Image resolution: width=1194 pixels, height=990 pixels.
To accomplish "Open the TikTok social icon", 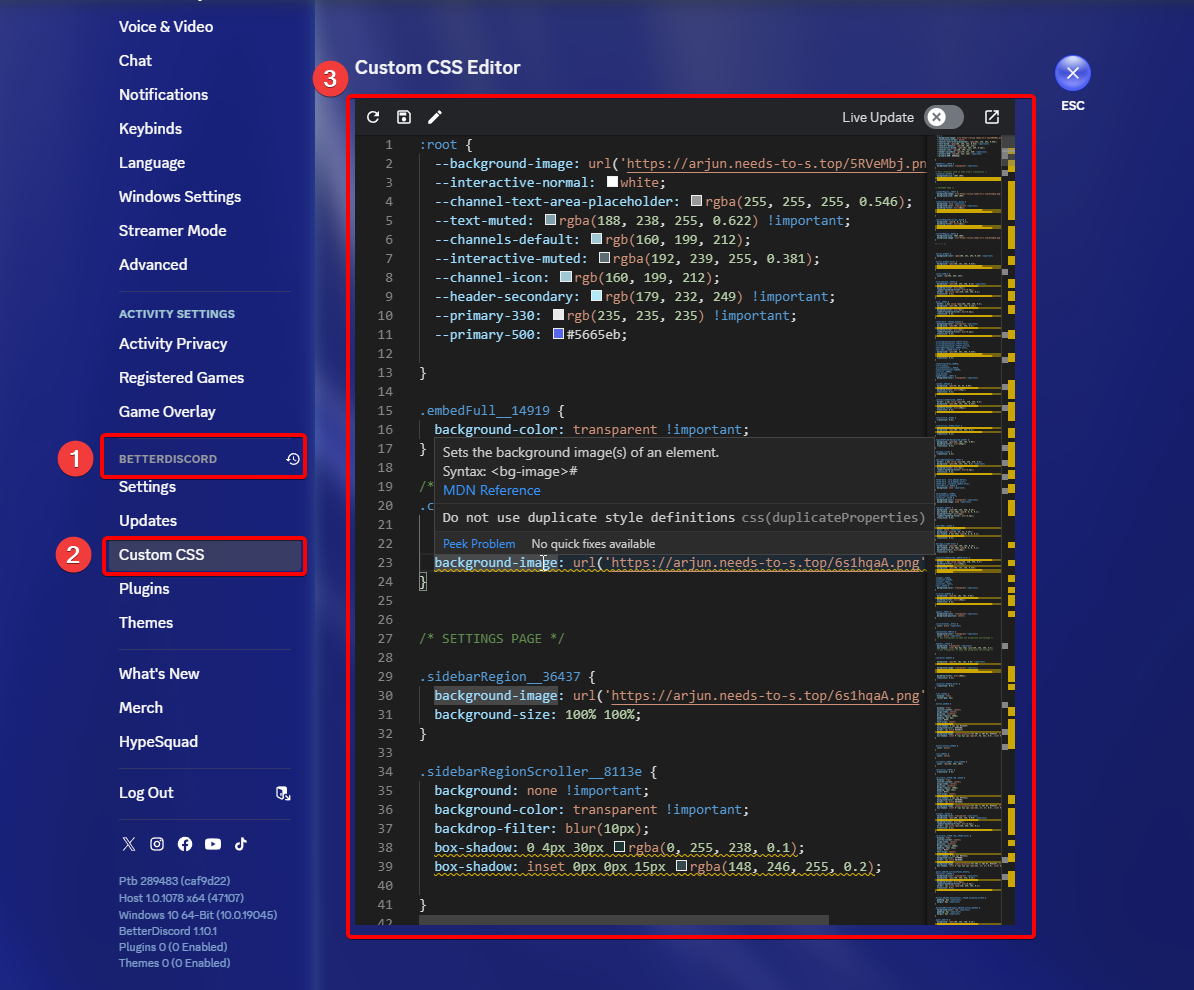I will click(241, 844).
